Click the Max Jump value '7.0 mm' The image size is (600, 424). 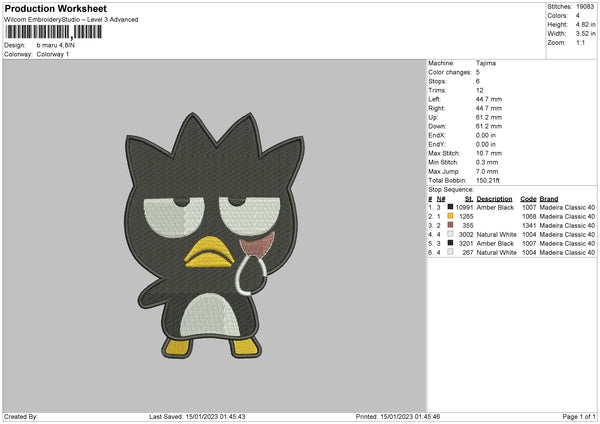pyautogui.click(x=487, y=171)
